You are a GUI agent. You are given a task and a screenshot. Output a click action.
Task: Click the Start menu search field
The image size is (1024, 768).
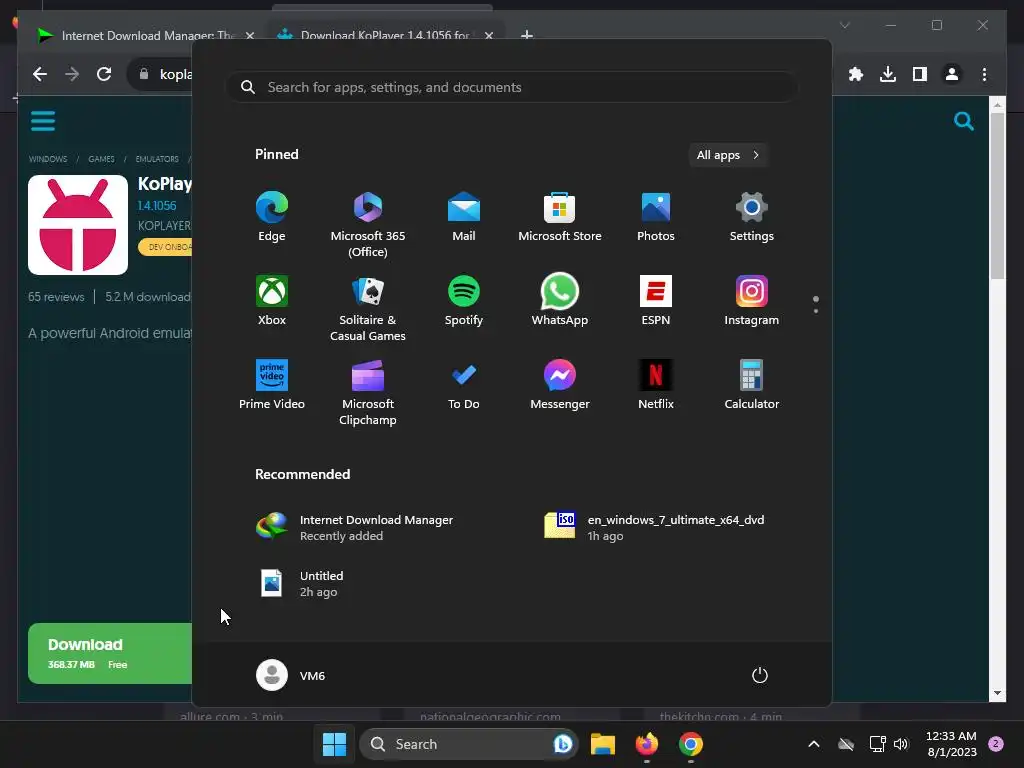(x=511, y=87)
